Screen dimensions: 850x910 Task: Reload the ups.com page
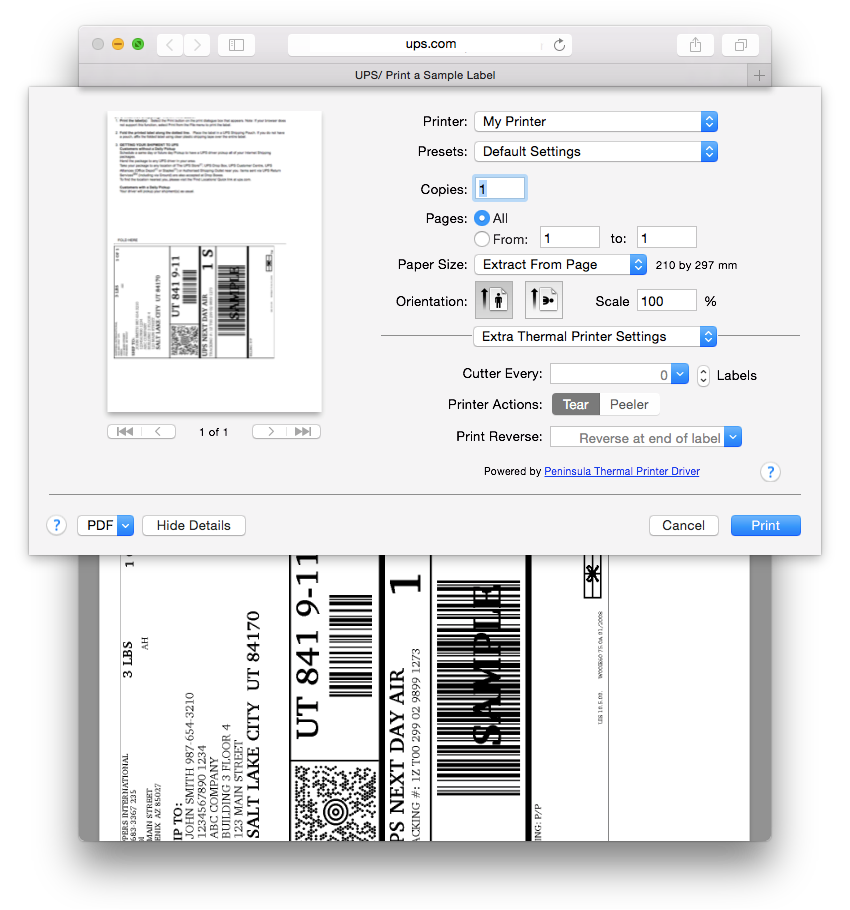559,45
